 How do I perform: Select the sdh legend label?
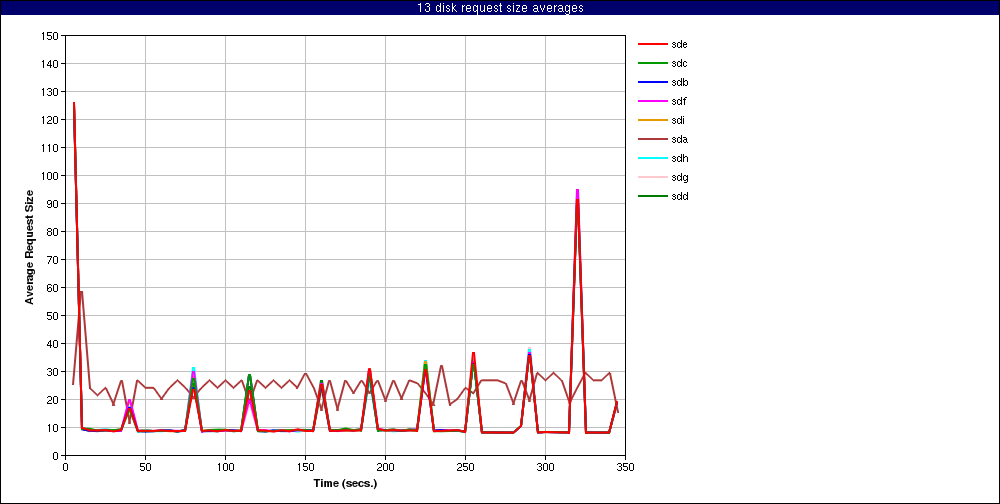coord(679,158)
